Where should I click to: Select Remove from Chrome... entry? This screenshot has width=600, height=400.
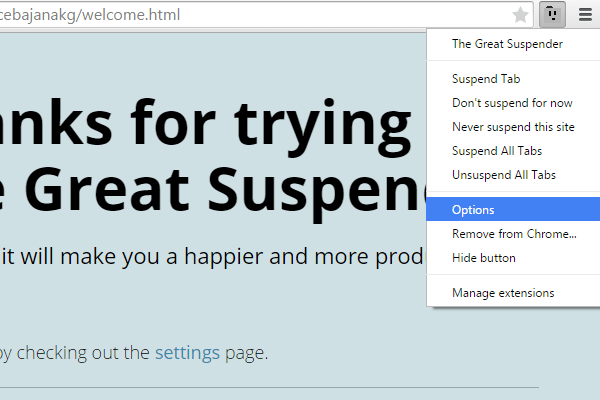[x=513, y=233]
